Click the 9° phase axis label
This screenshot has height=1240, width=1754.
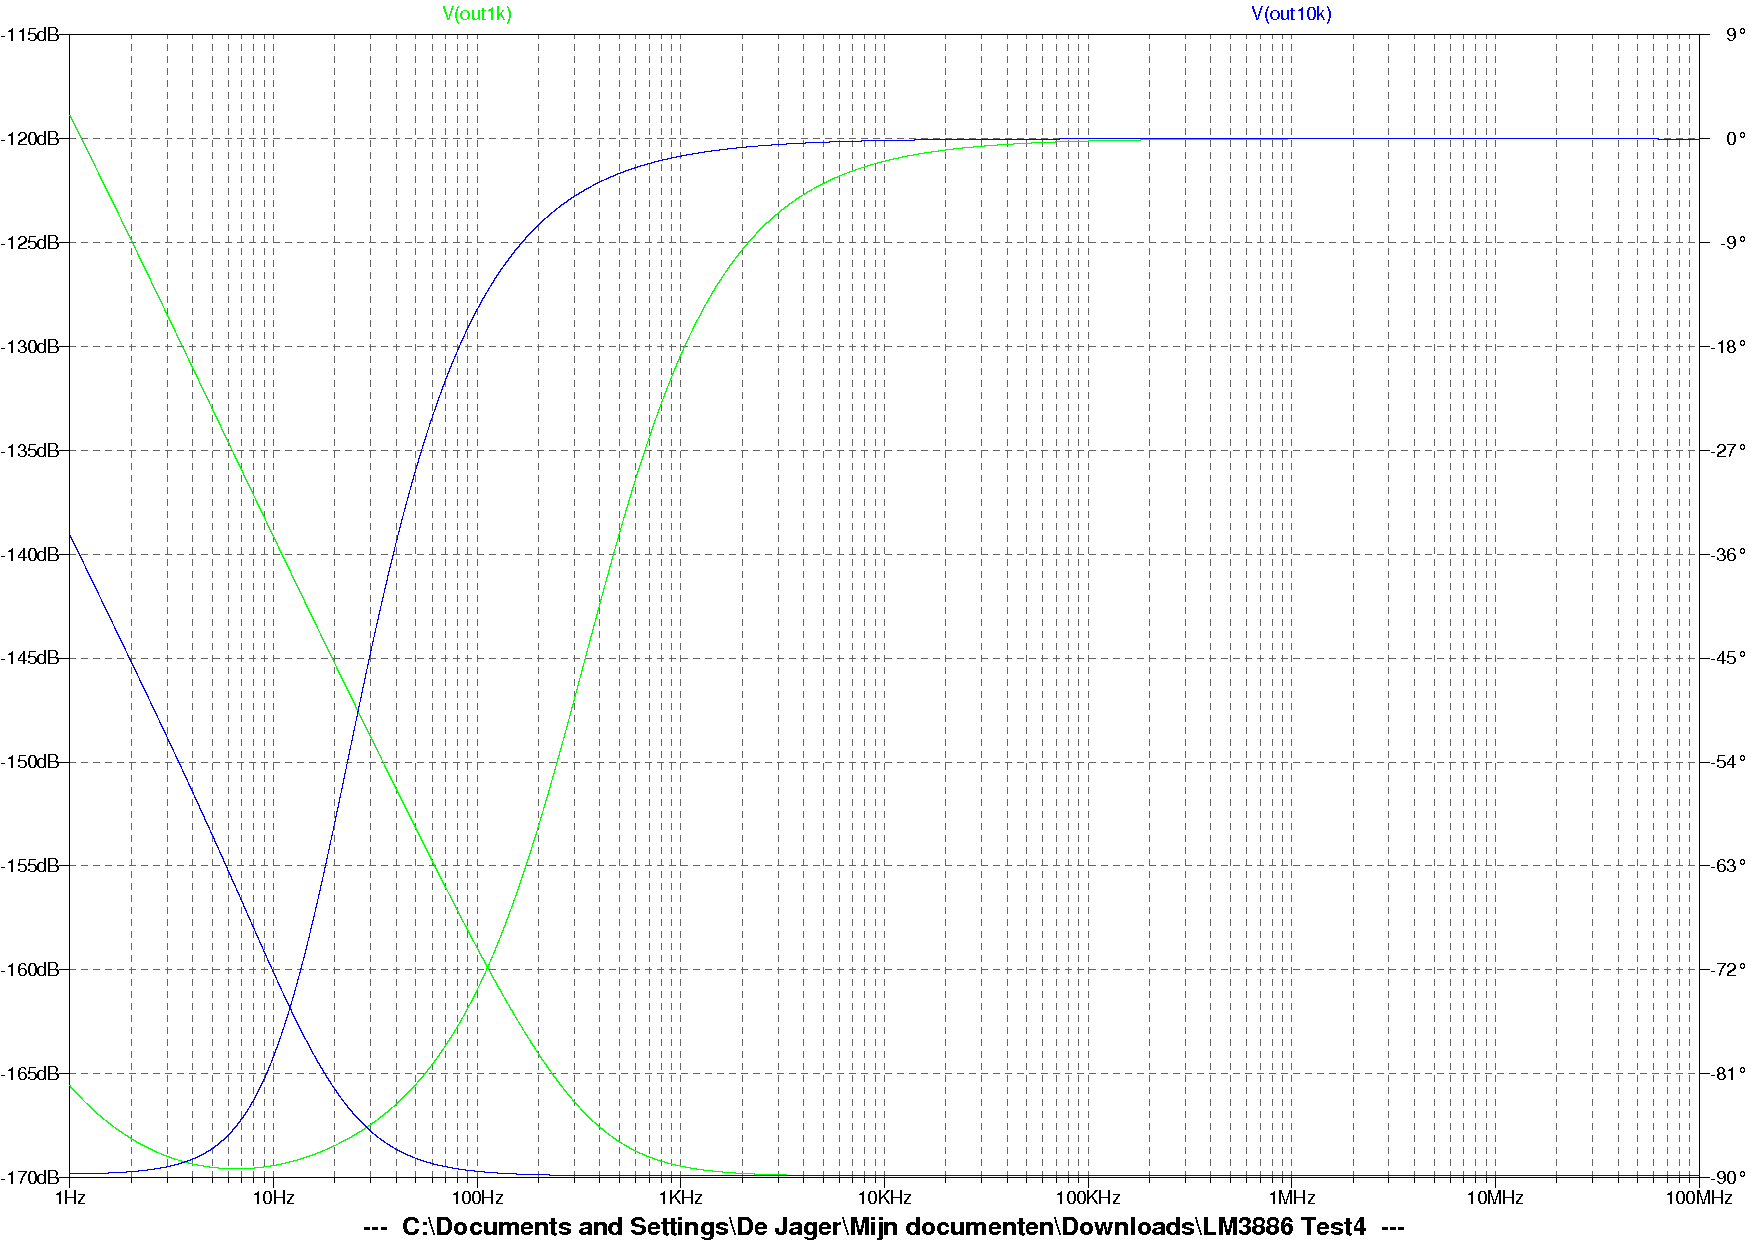(1735, 35)
